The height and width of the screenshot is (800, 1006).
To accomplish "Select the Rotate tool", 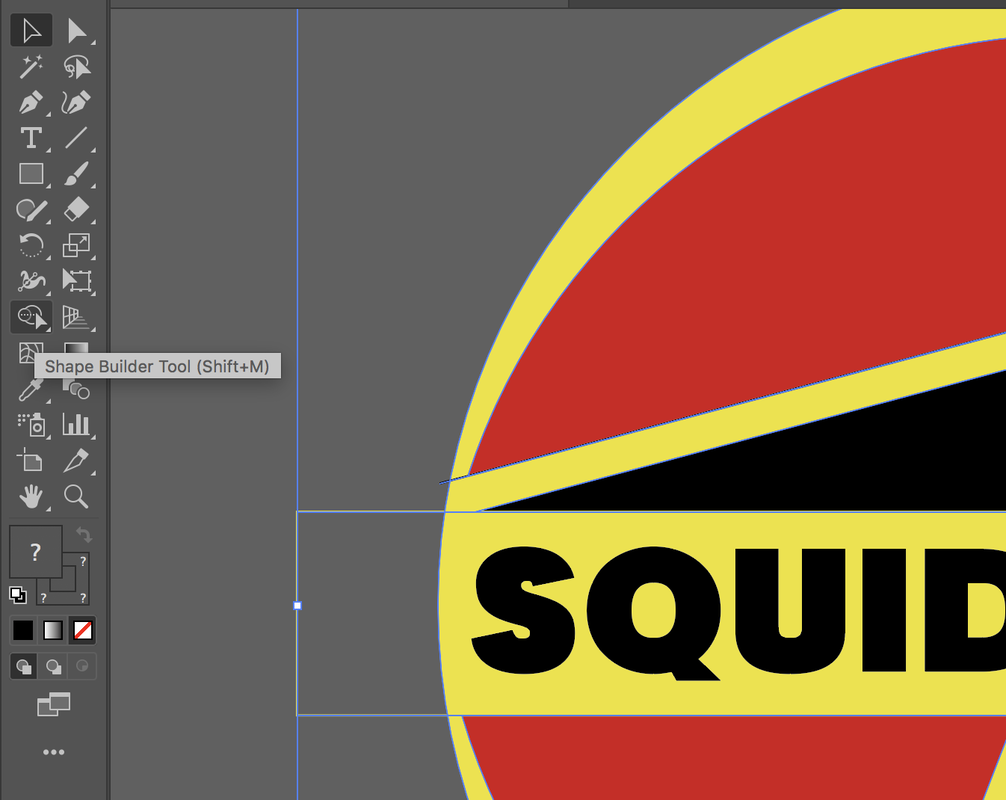I will 31,245.
